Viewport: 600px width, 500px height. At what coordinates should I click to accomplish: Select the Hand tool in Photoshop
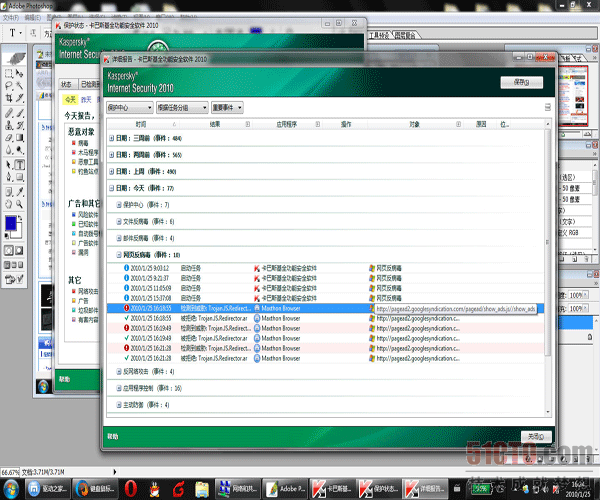click(x=8, y=204)
